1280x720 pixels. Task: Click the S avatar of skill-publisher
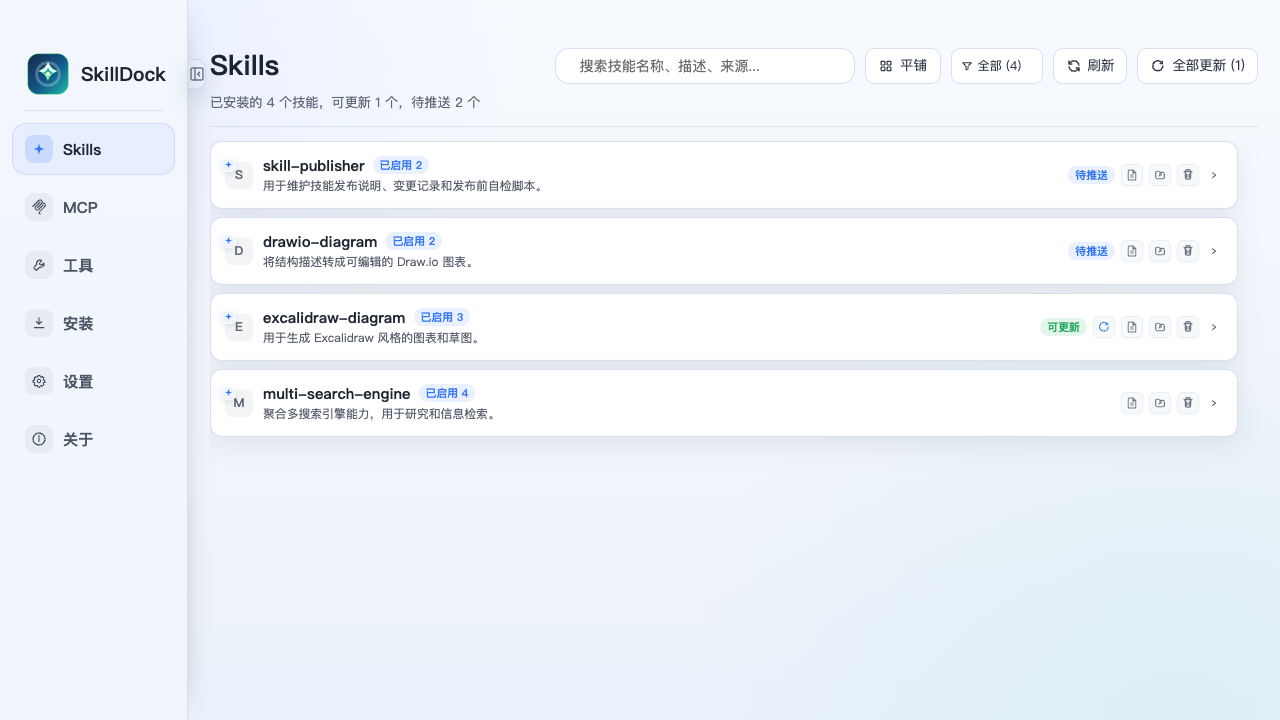(x=239, y=175)
